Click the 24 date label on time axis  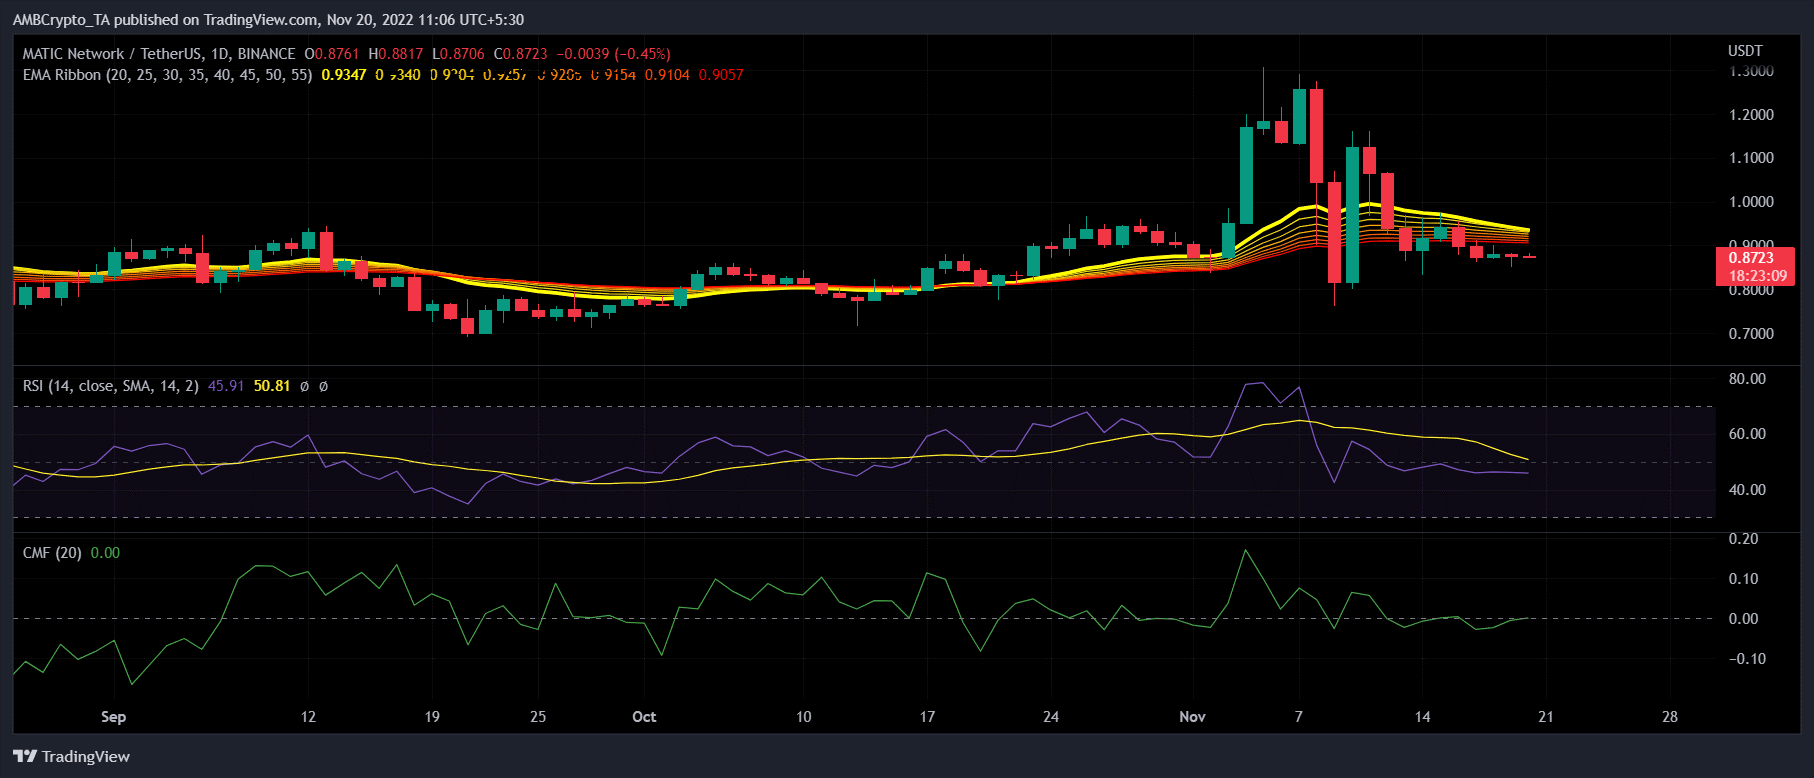click(x=1051, y=717)
